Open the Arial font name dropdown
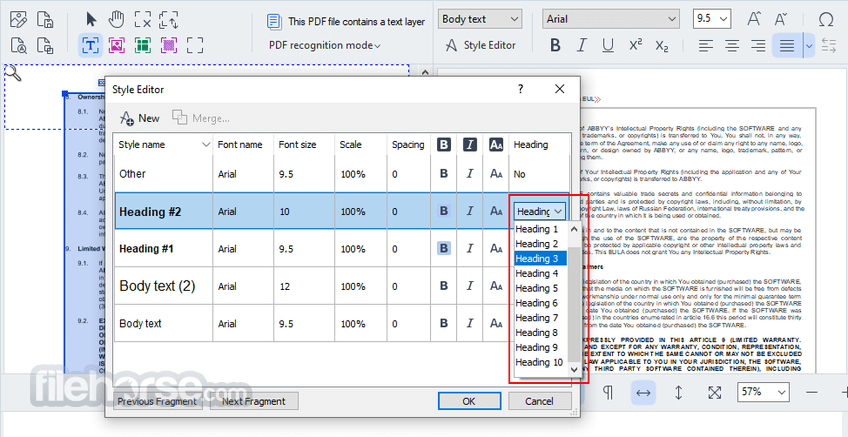Screen dimensions: 848x437 (611, 19)
